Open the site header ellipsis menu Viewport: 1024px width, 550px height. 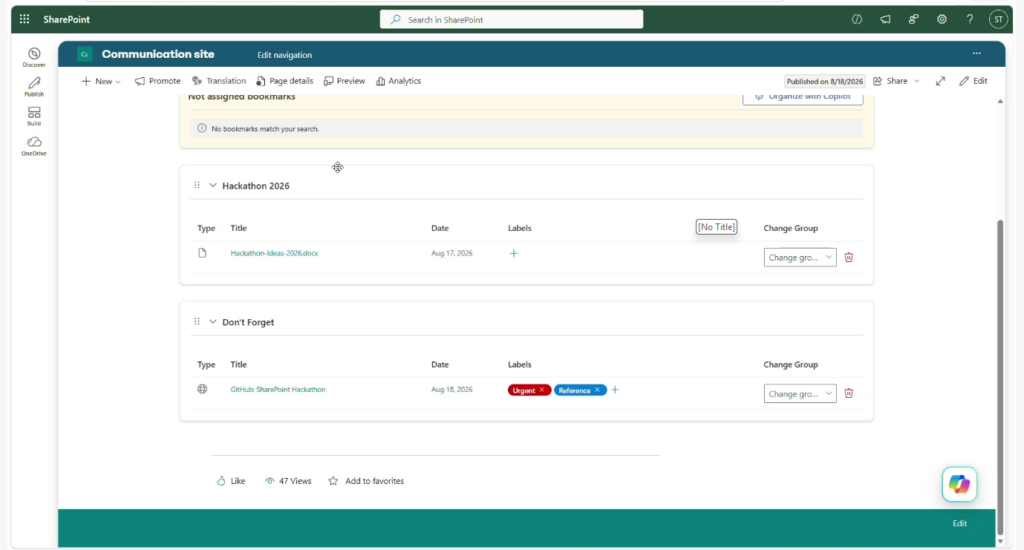pyautogui.click(x=976, y=54)
